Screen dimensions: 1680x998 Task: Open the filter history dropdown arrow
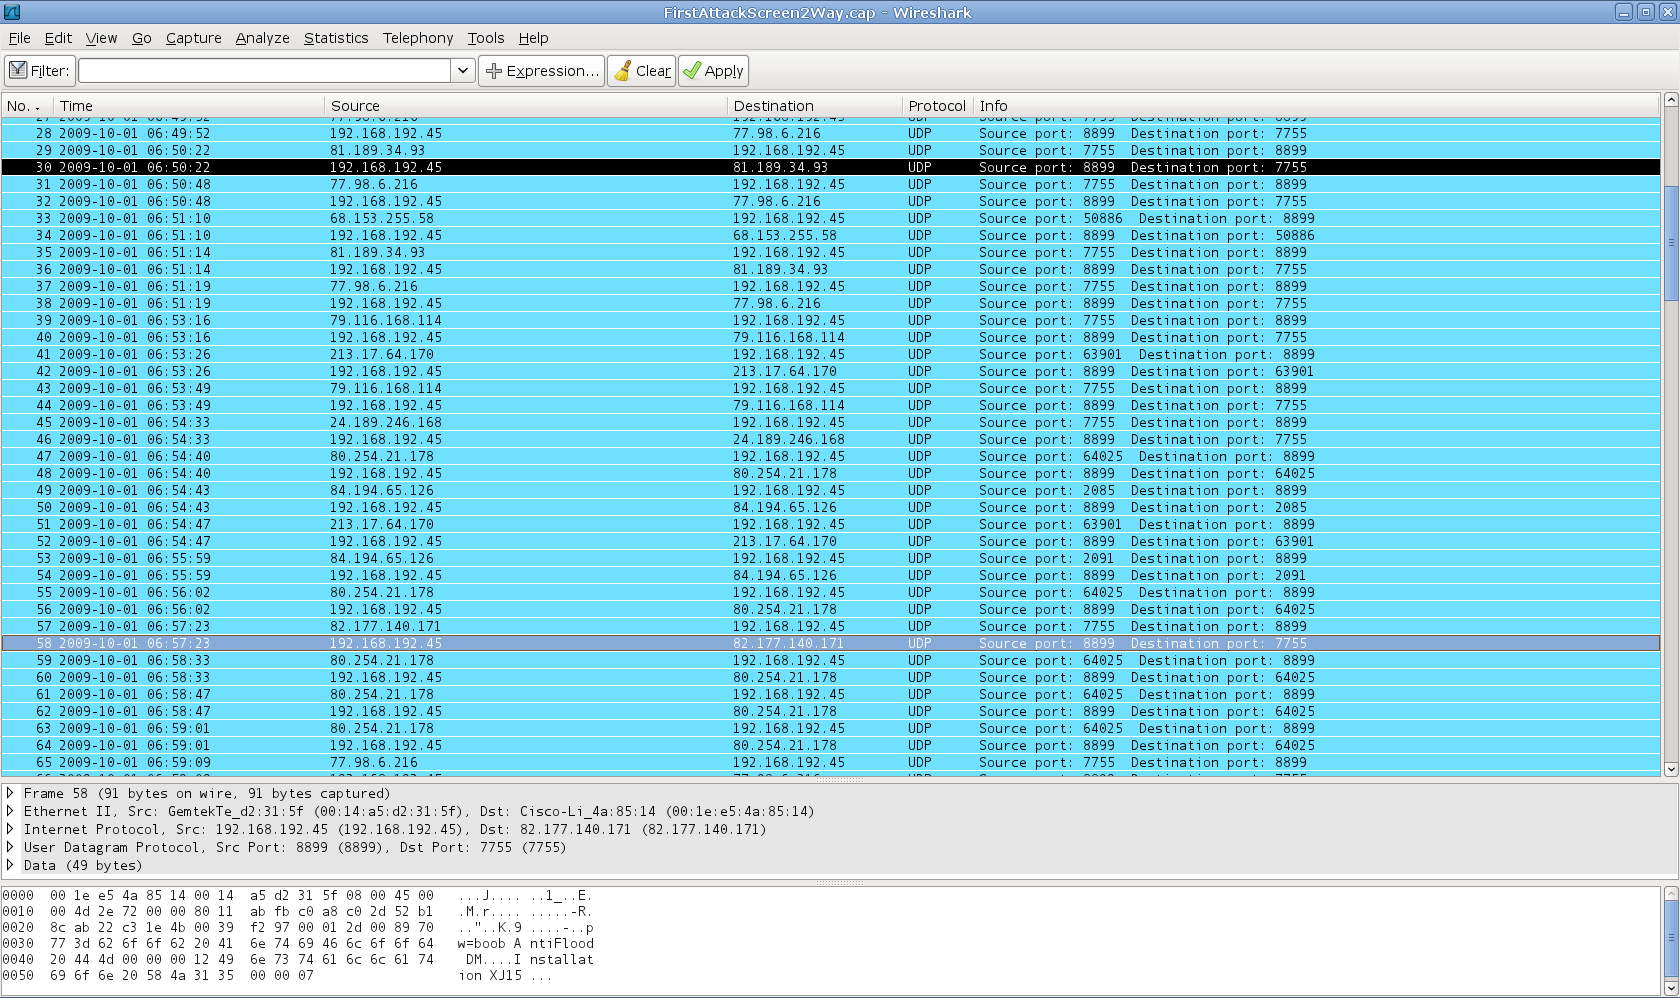tap(463, 71)
